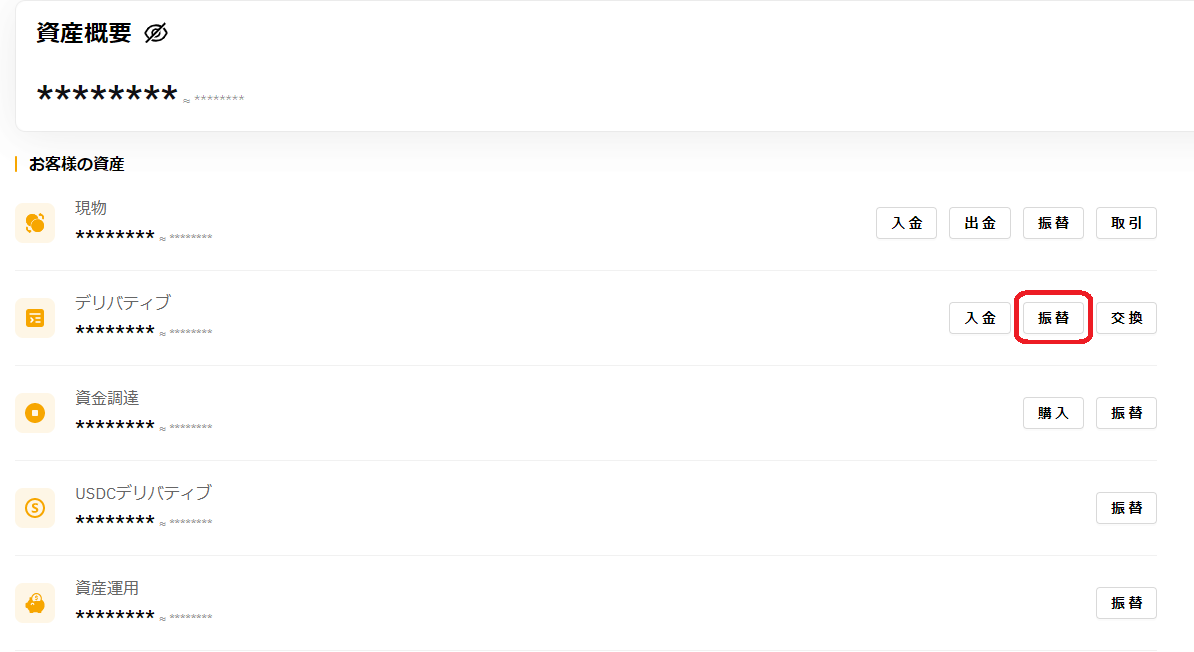
Task: Click 振替 button in 資産運用 row
Action: pyautogui.click(x=1126, y=603)
